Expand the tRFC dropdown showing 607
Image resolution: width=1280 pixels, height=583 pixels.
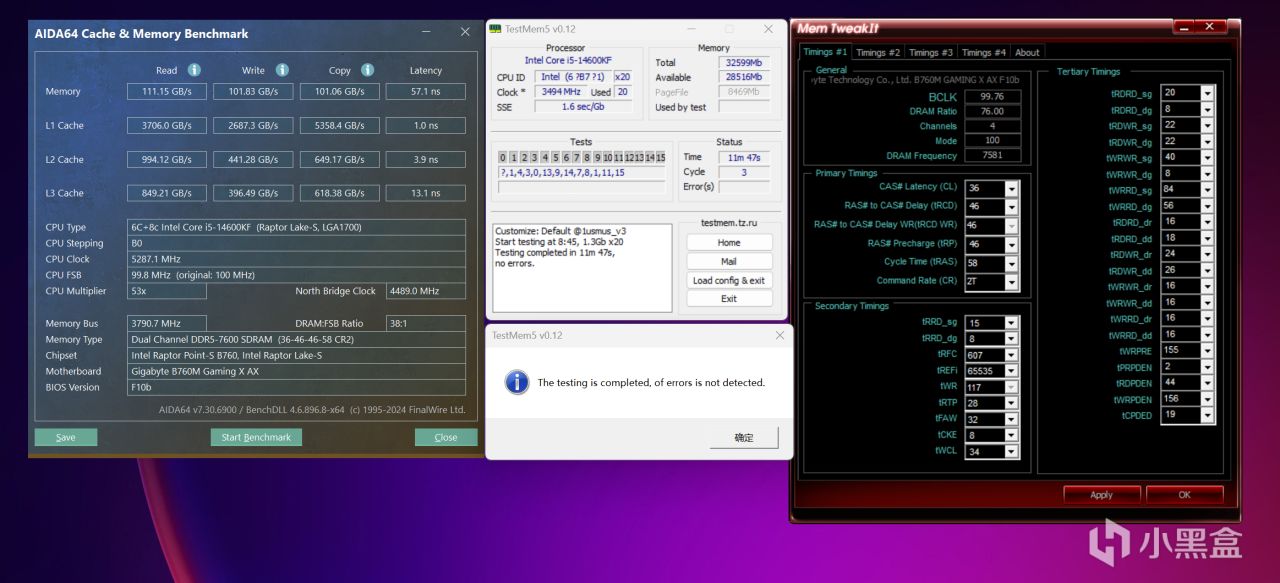click(x=1012, y=355)
